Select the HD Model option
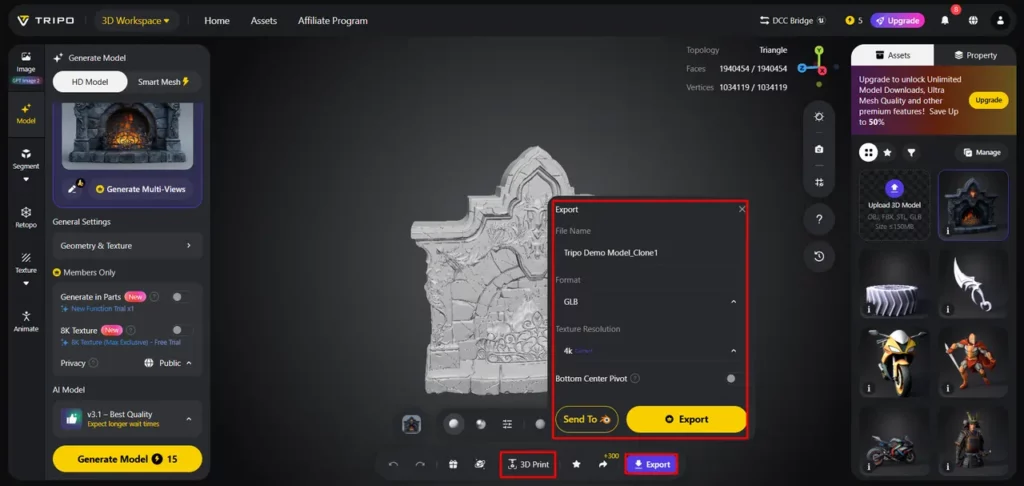This screenshot has height=486, width=1024. (90, 82)
